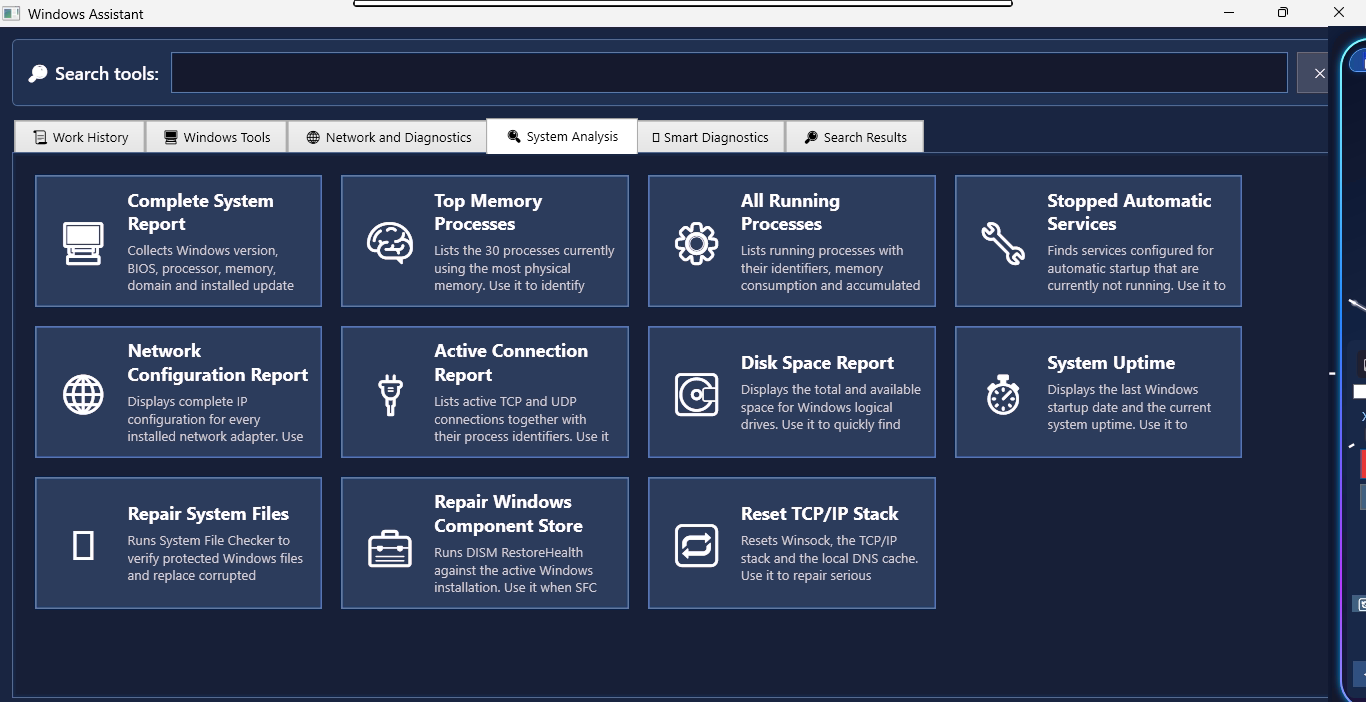
Task: Click the rectangle icon on Repair System Files
Action: tap(83, 545)
